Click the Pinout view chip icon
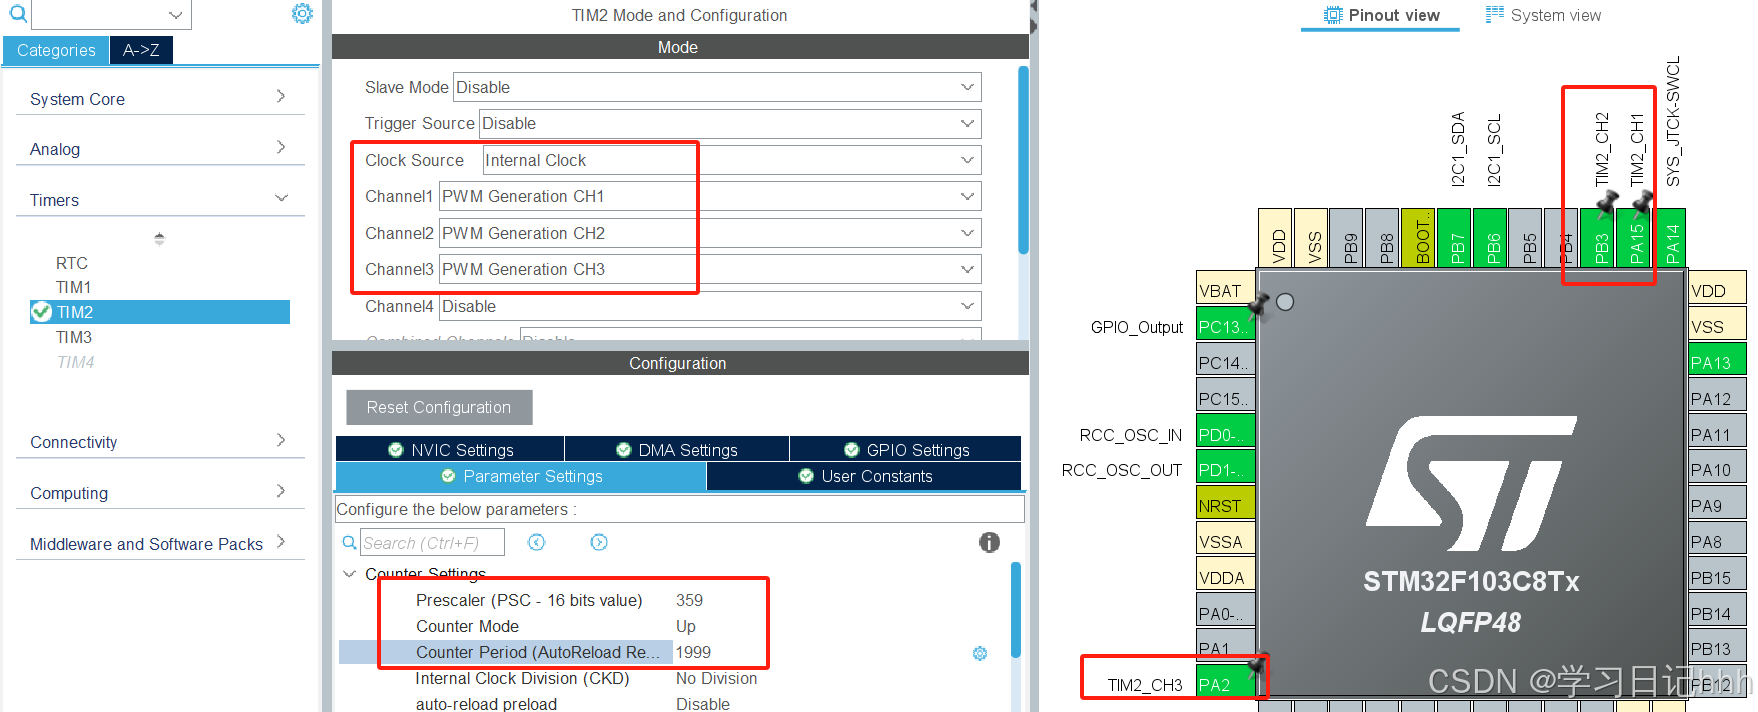 (x=1332, y=15)
